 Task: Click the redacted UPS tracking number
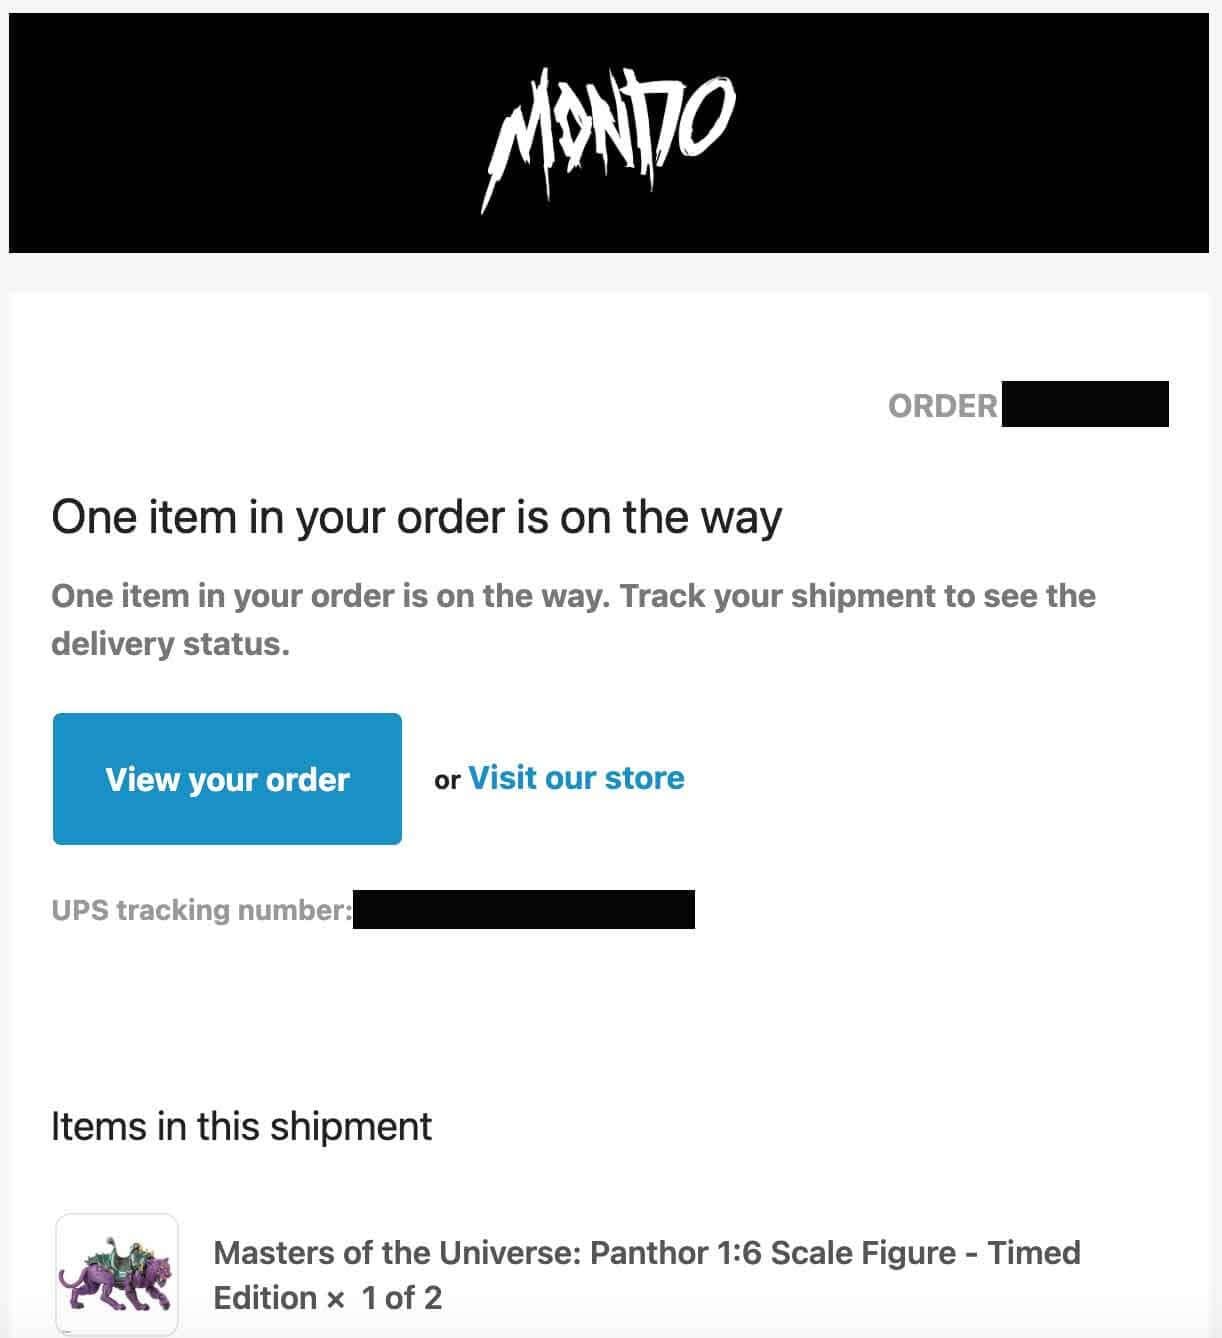click(x=525, y=909)
